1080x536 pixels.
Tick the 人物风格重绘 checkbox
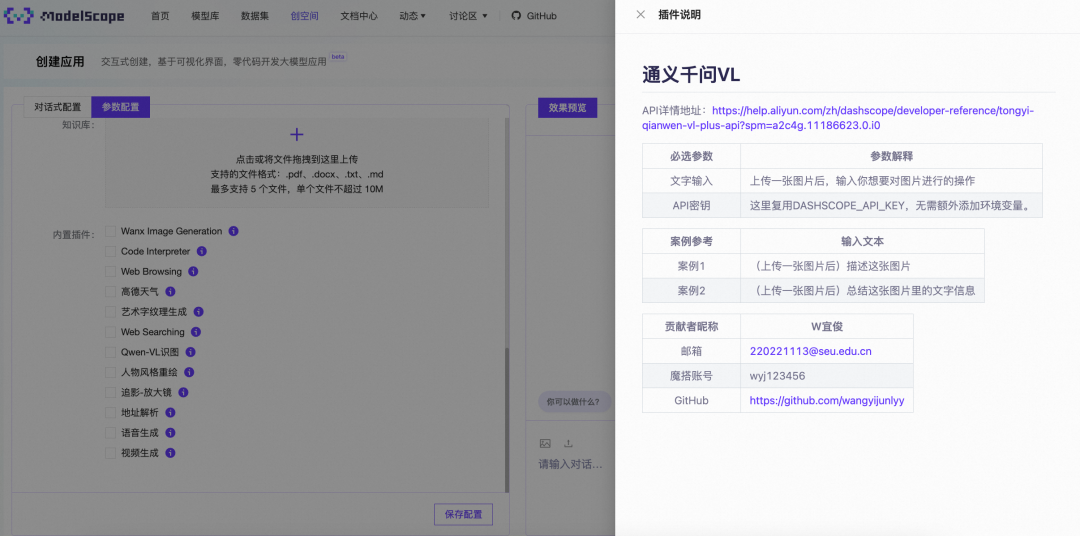coord(110,372)
